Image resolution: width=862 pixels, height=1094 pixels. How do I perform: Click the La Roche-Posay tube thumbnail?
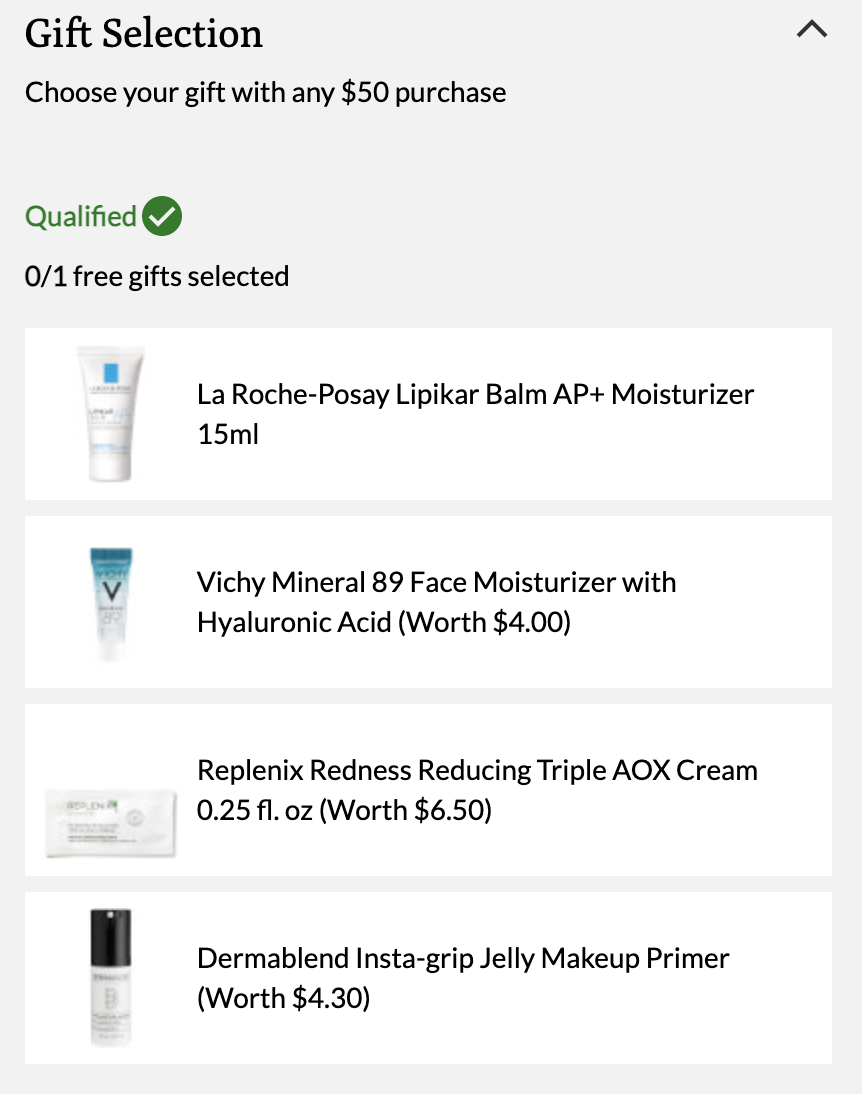(x=110, y=414)
